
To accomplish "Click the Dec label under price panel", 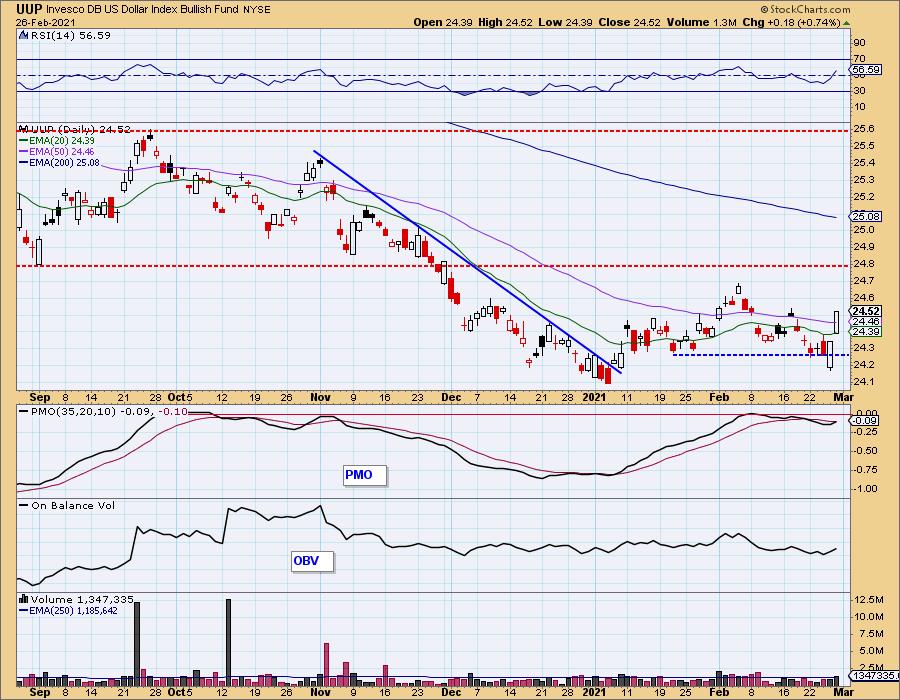I will [x=452, y=397].
